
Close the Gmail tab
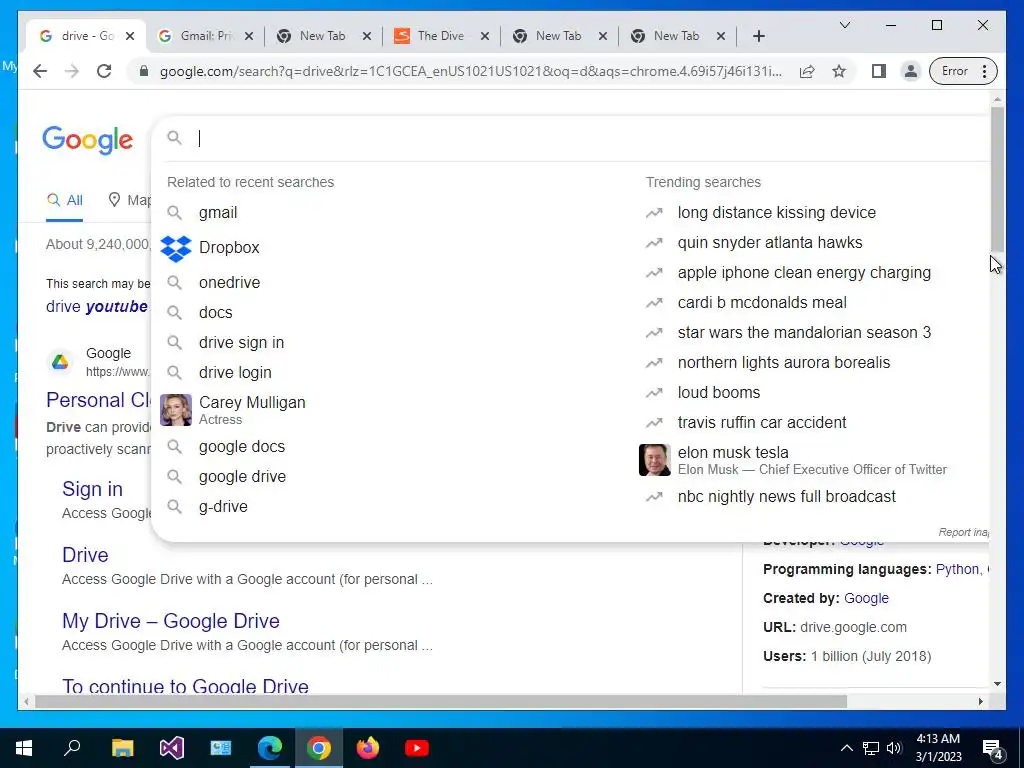pos(249,36)
